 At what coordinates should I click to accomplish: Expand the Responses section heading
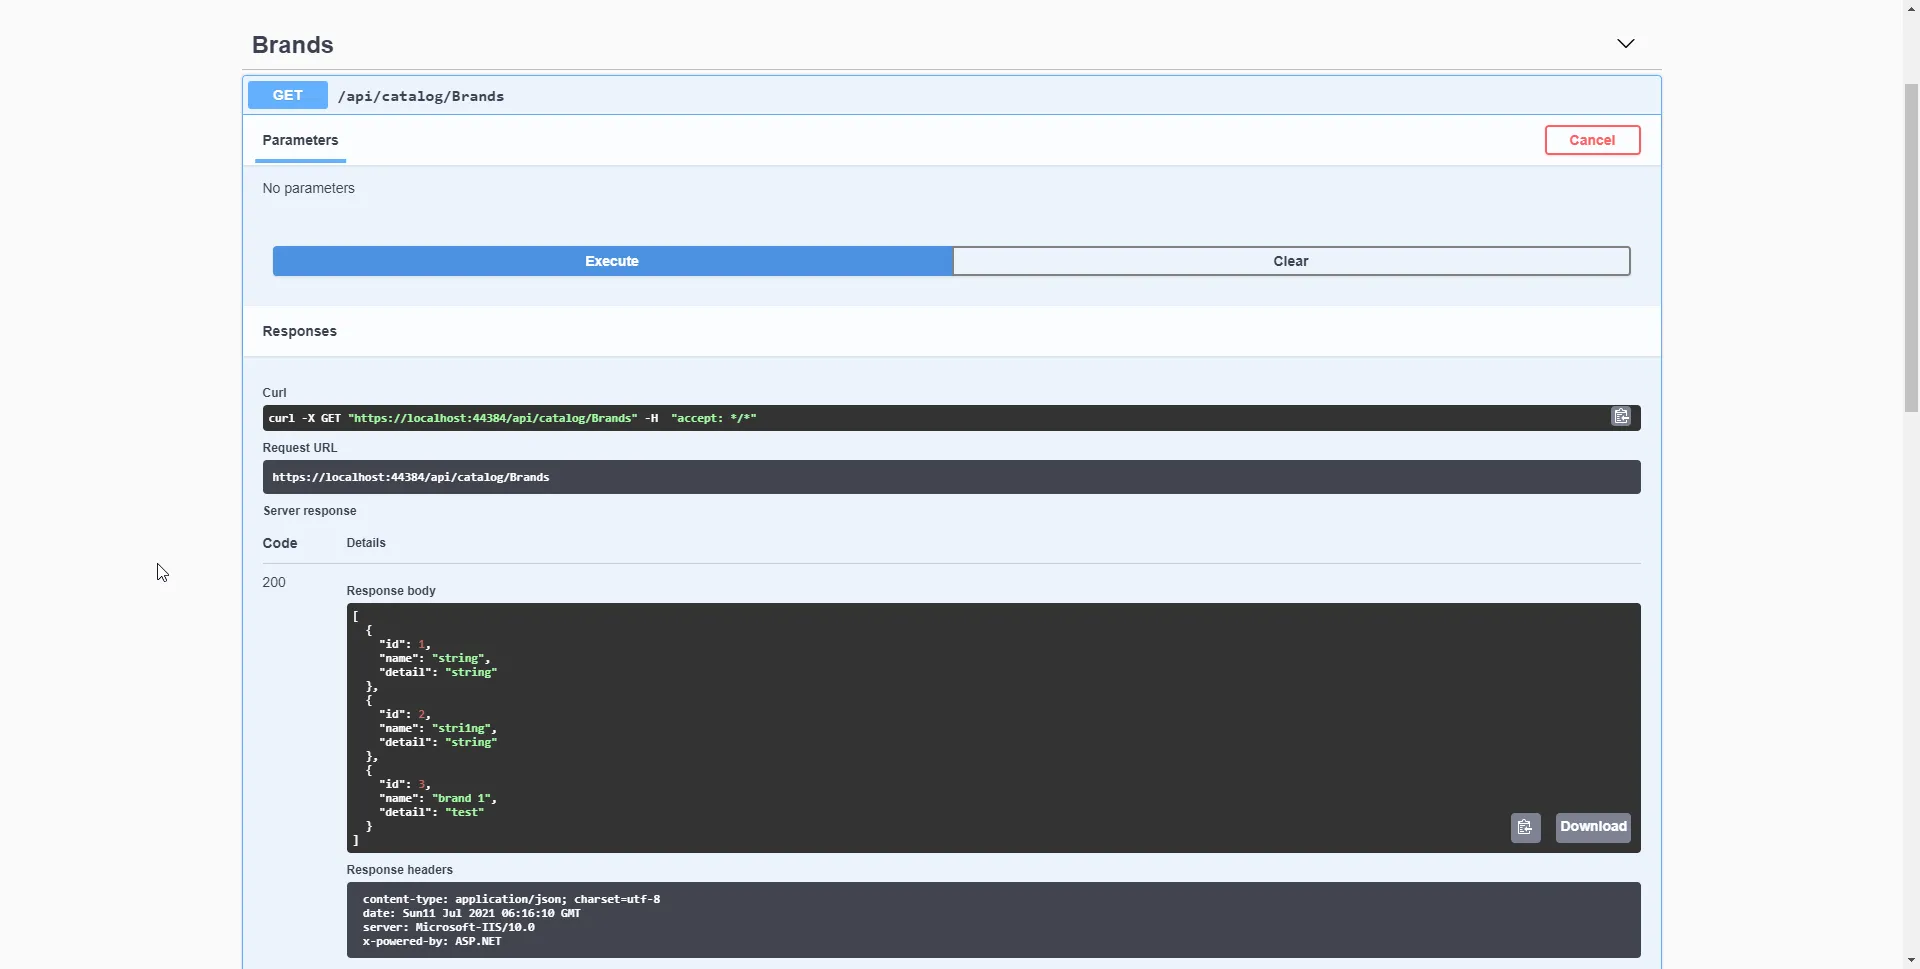[x=299, y=331]
